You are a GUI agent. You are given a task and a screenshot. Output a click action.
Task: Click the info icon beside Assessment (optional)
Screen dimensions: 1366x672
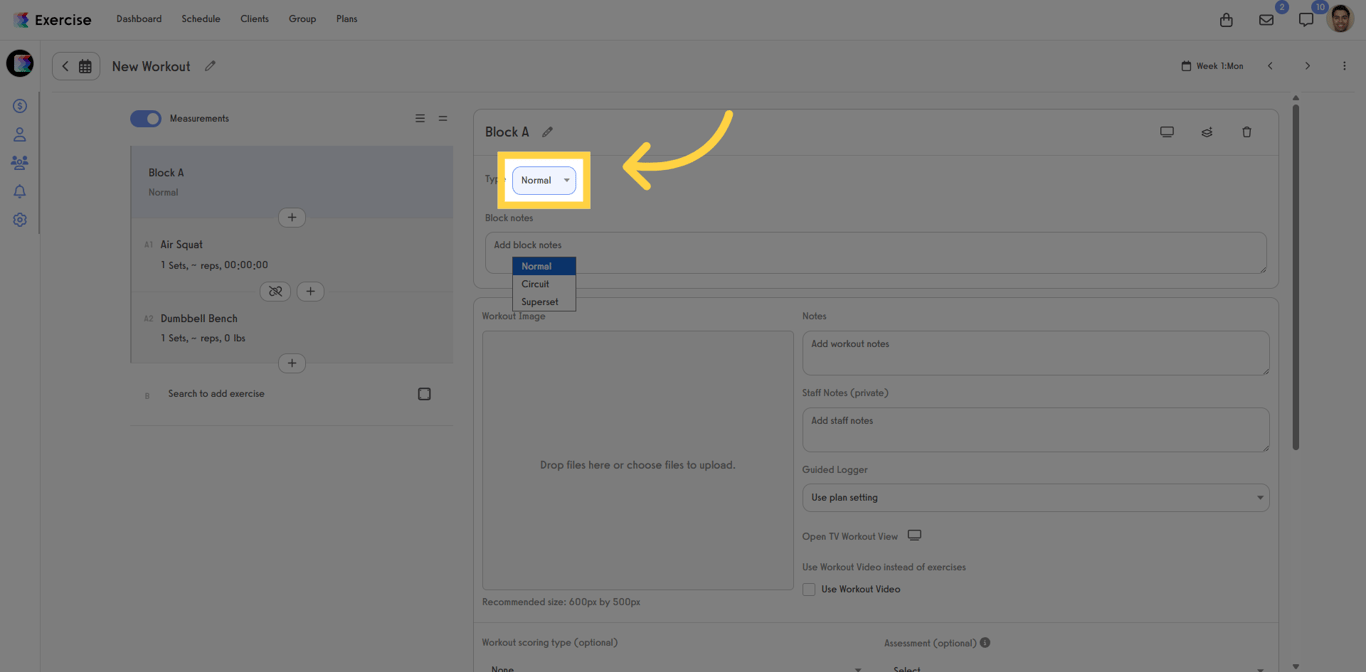tap(985, 643)
